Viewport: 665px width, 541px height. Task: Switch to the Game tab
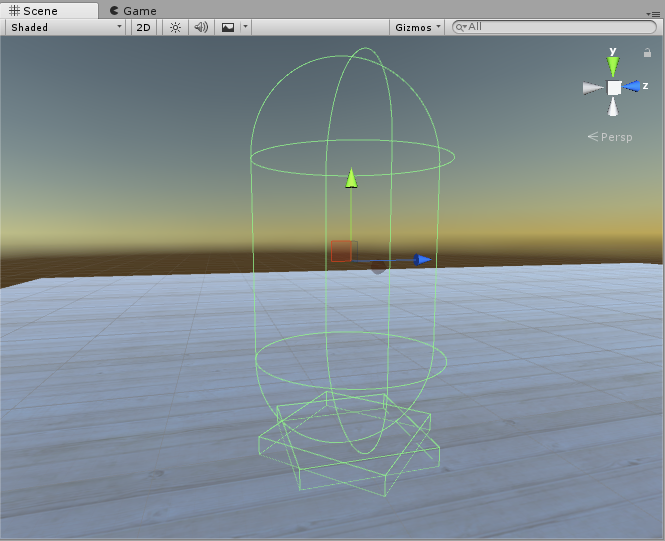point(133,11)
